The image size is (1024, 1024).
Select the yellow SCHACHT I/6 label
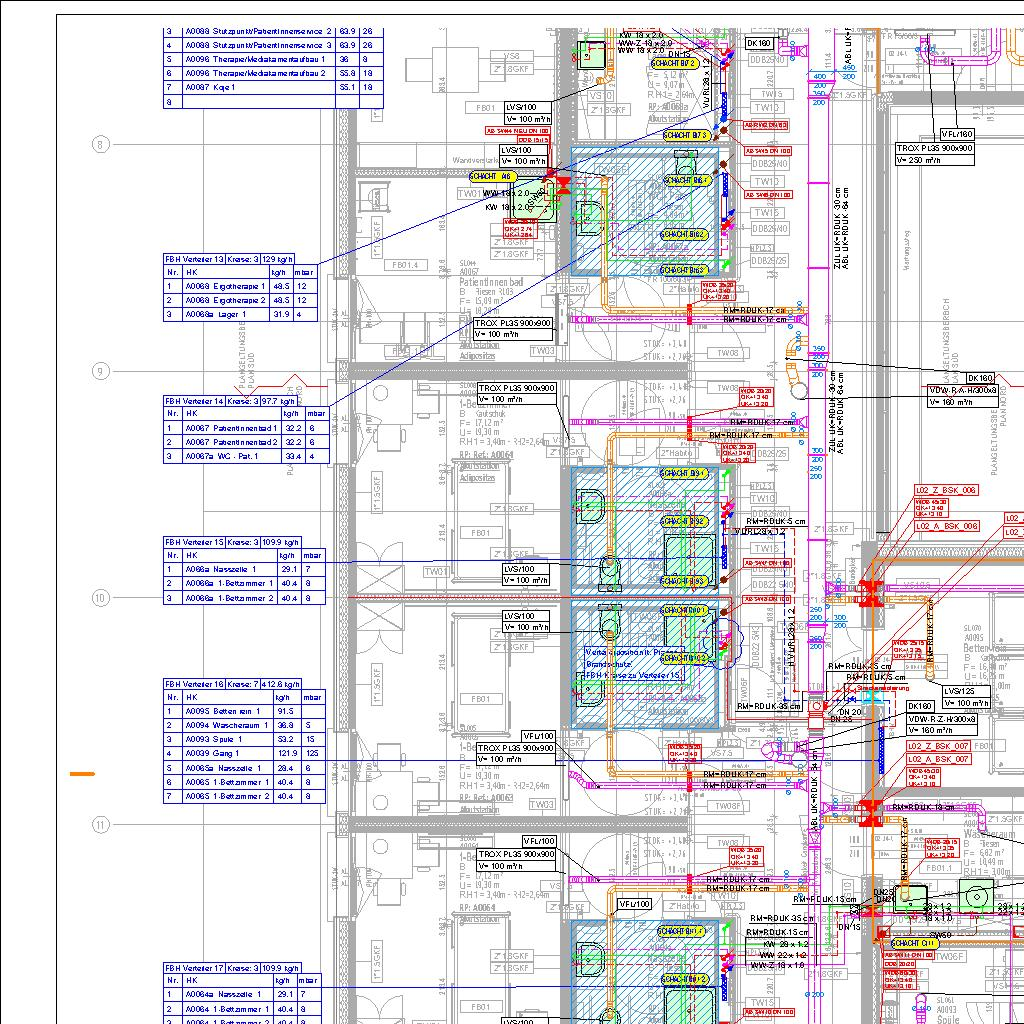[493, 176]
